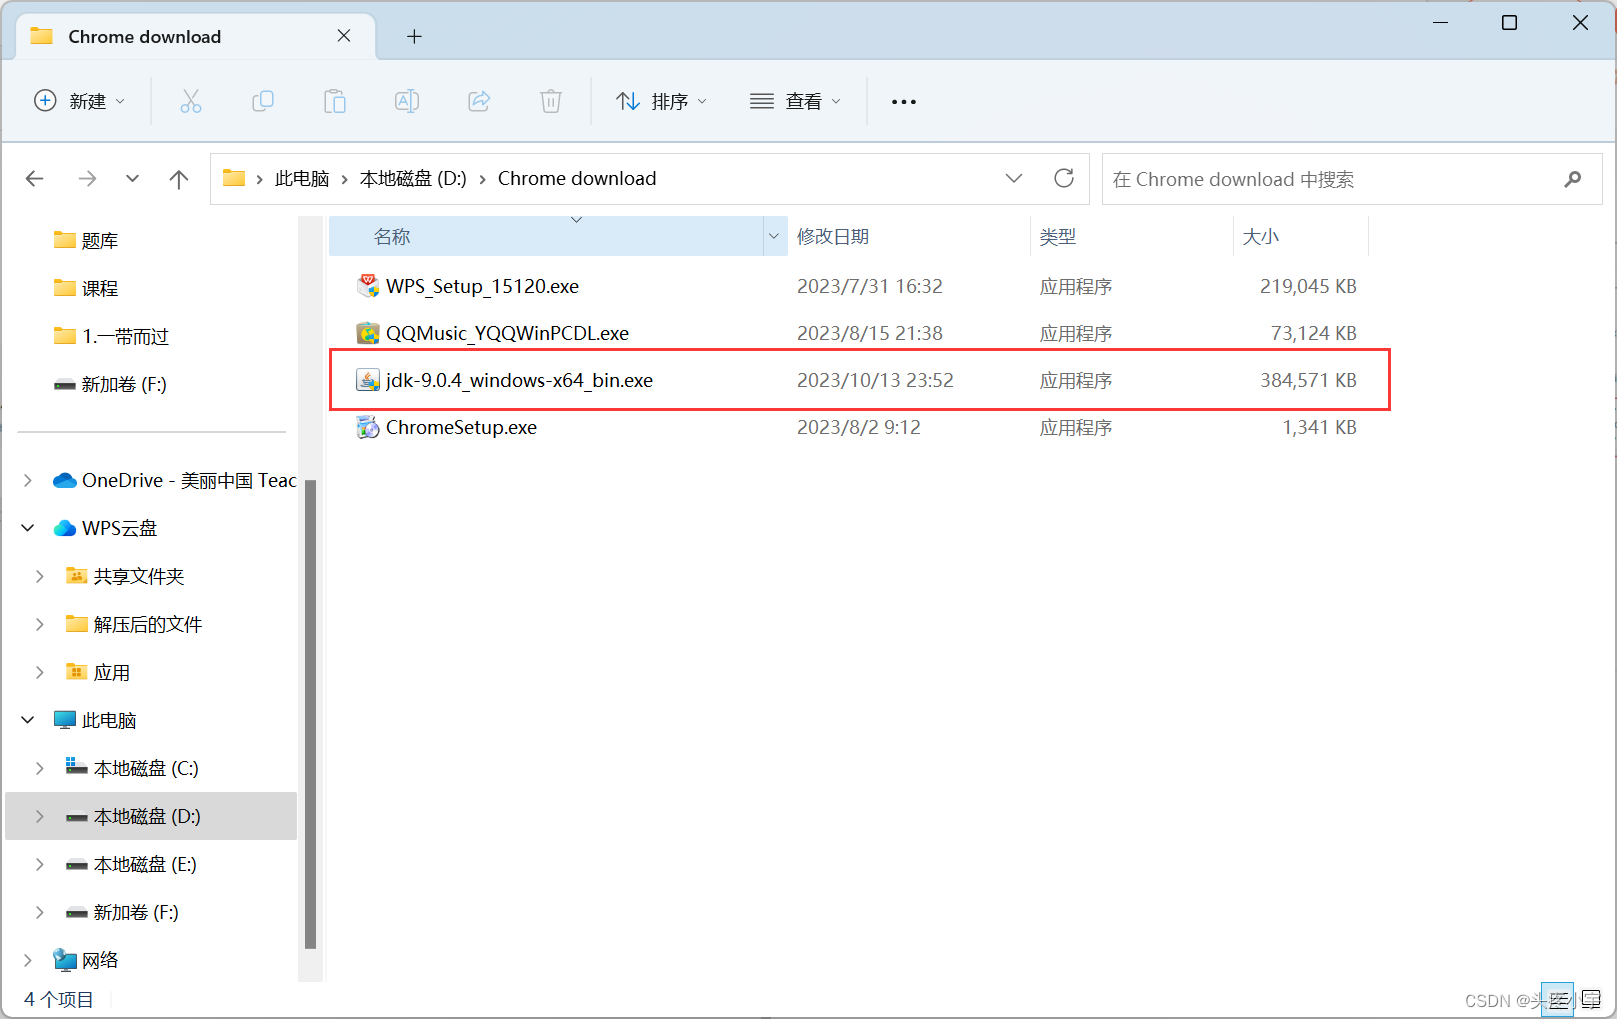
Task: Go back with the left arrow
Action: [x=35, y=179]
